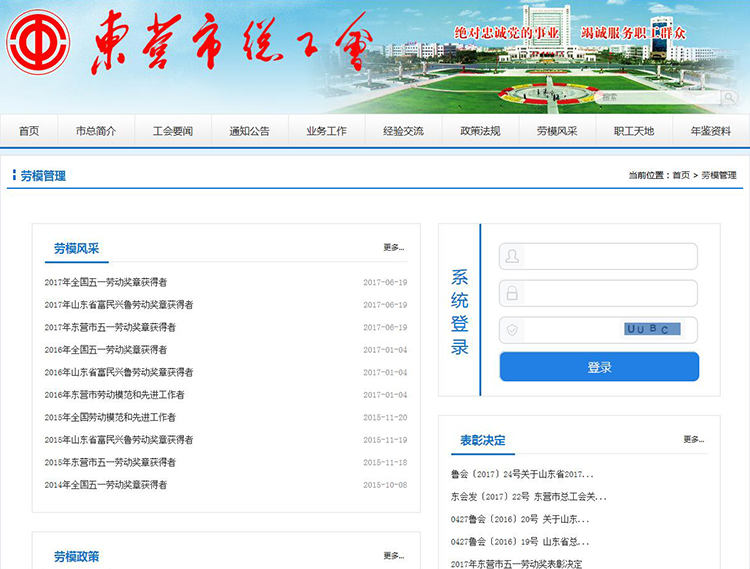The width and height of the screenshot is (750, 569).
Task: Click the 表彰决定 section heading tab
Action: 483,440
